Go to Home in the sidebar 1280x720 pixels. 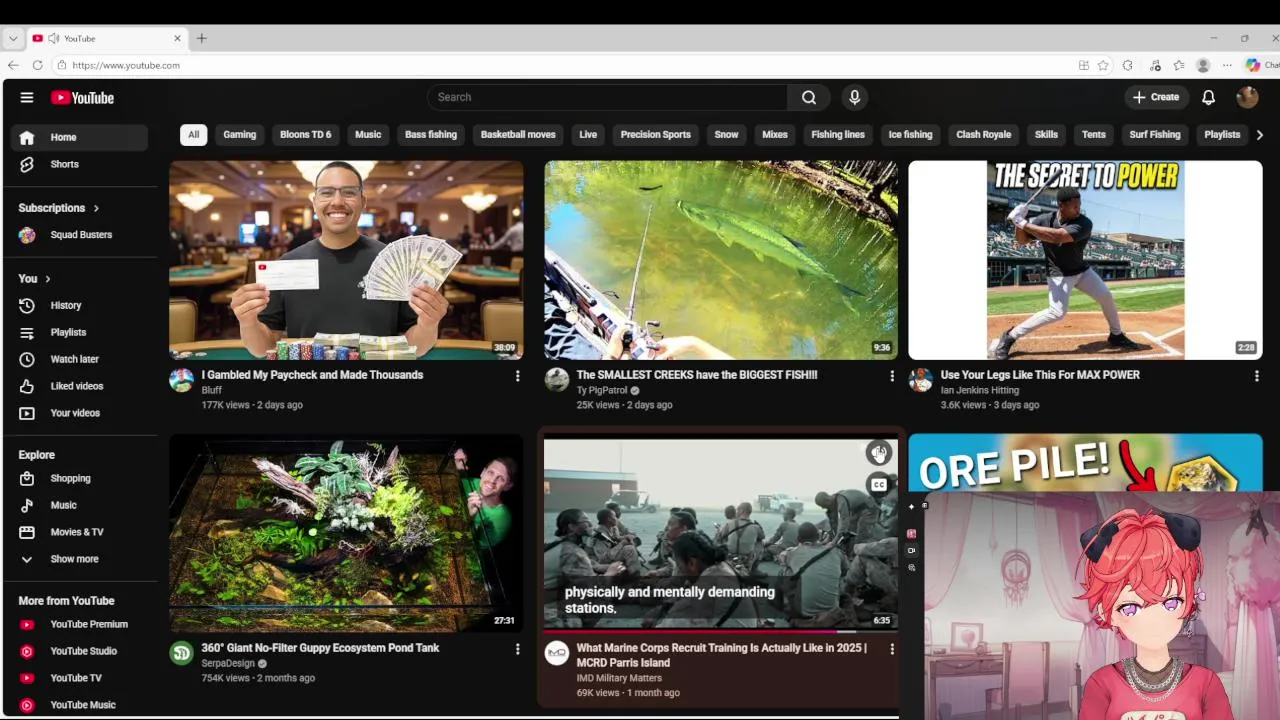[79, 137]
